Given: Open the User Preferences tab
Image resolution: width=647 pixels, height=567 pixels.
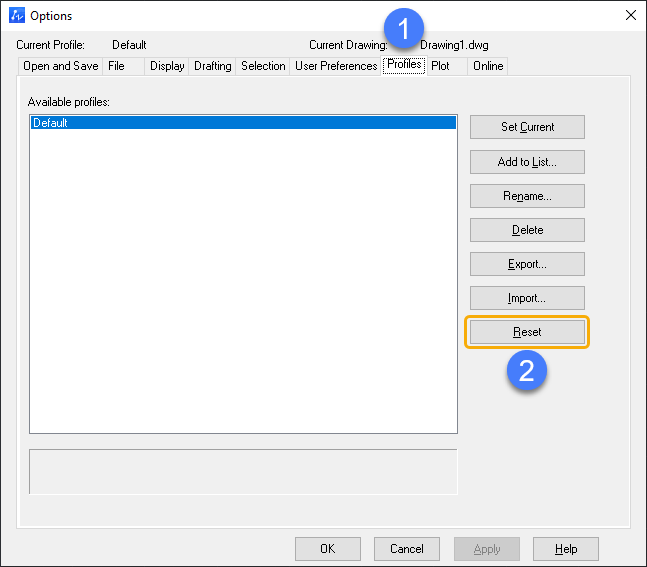Looking at the screenshot, I should click(x=335, y=66).
